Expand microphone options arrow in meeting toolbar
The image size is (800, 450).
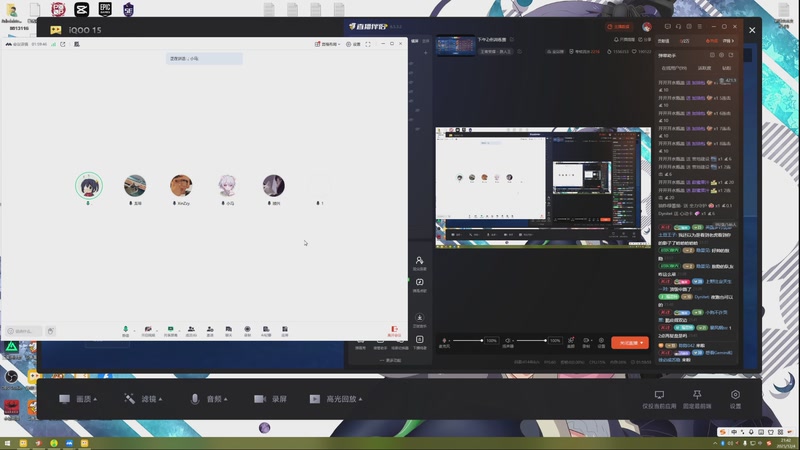click(x=134, y=331)
